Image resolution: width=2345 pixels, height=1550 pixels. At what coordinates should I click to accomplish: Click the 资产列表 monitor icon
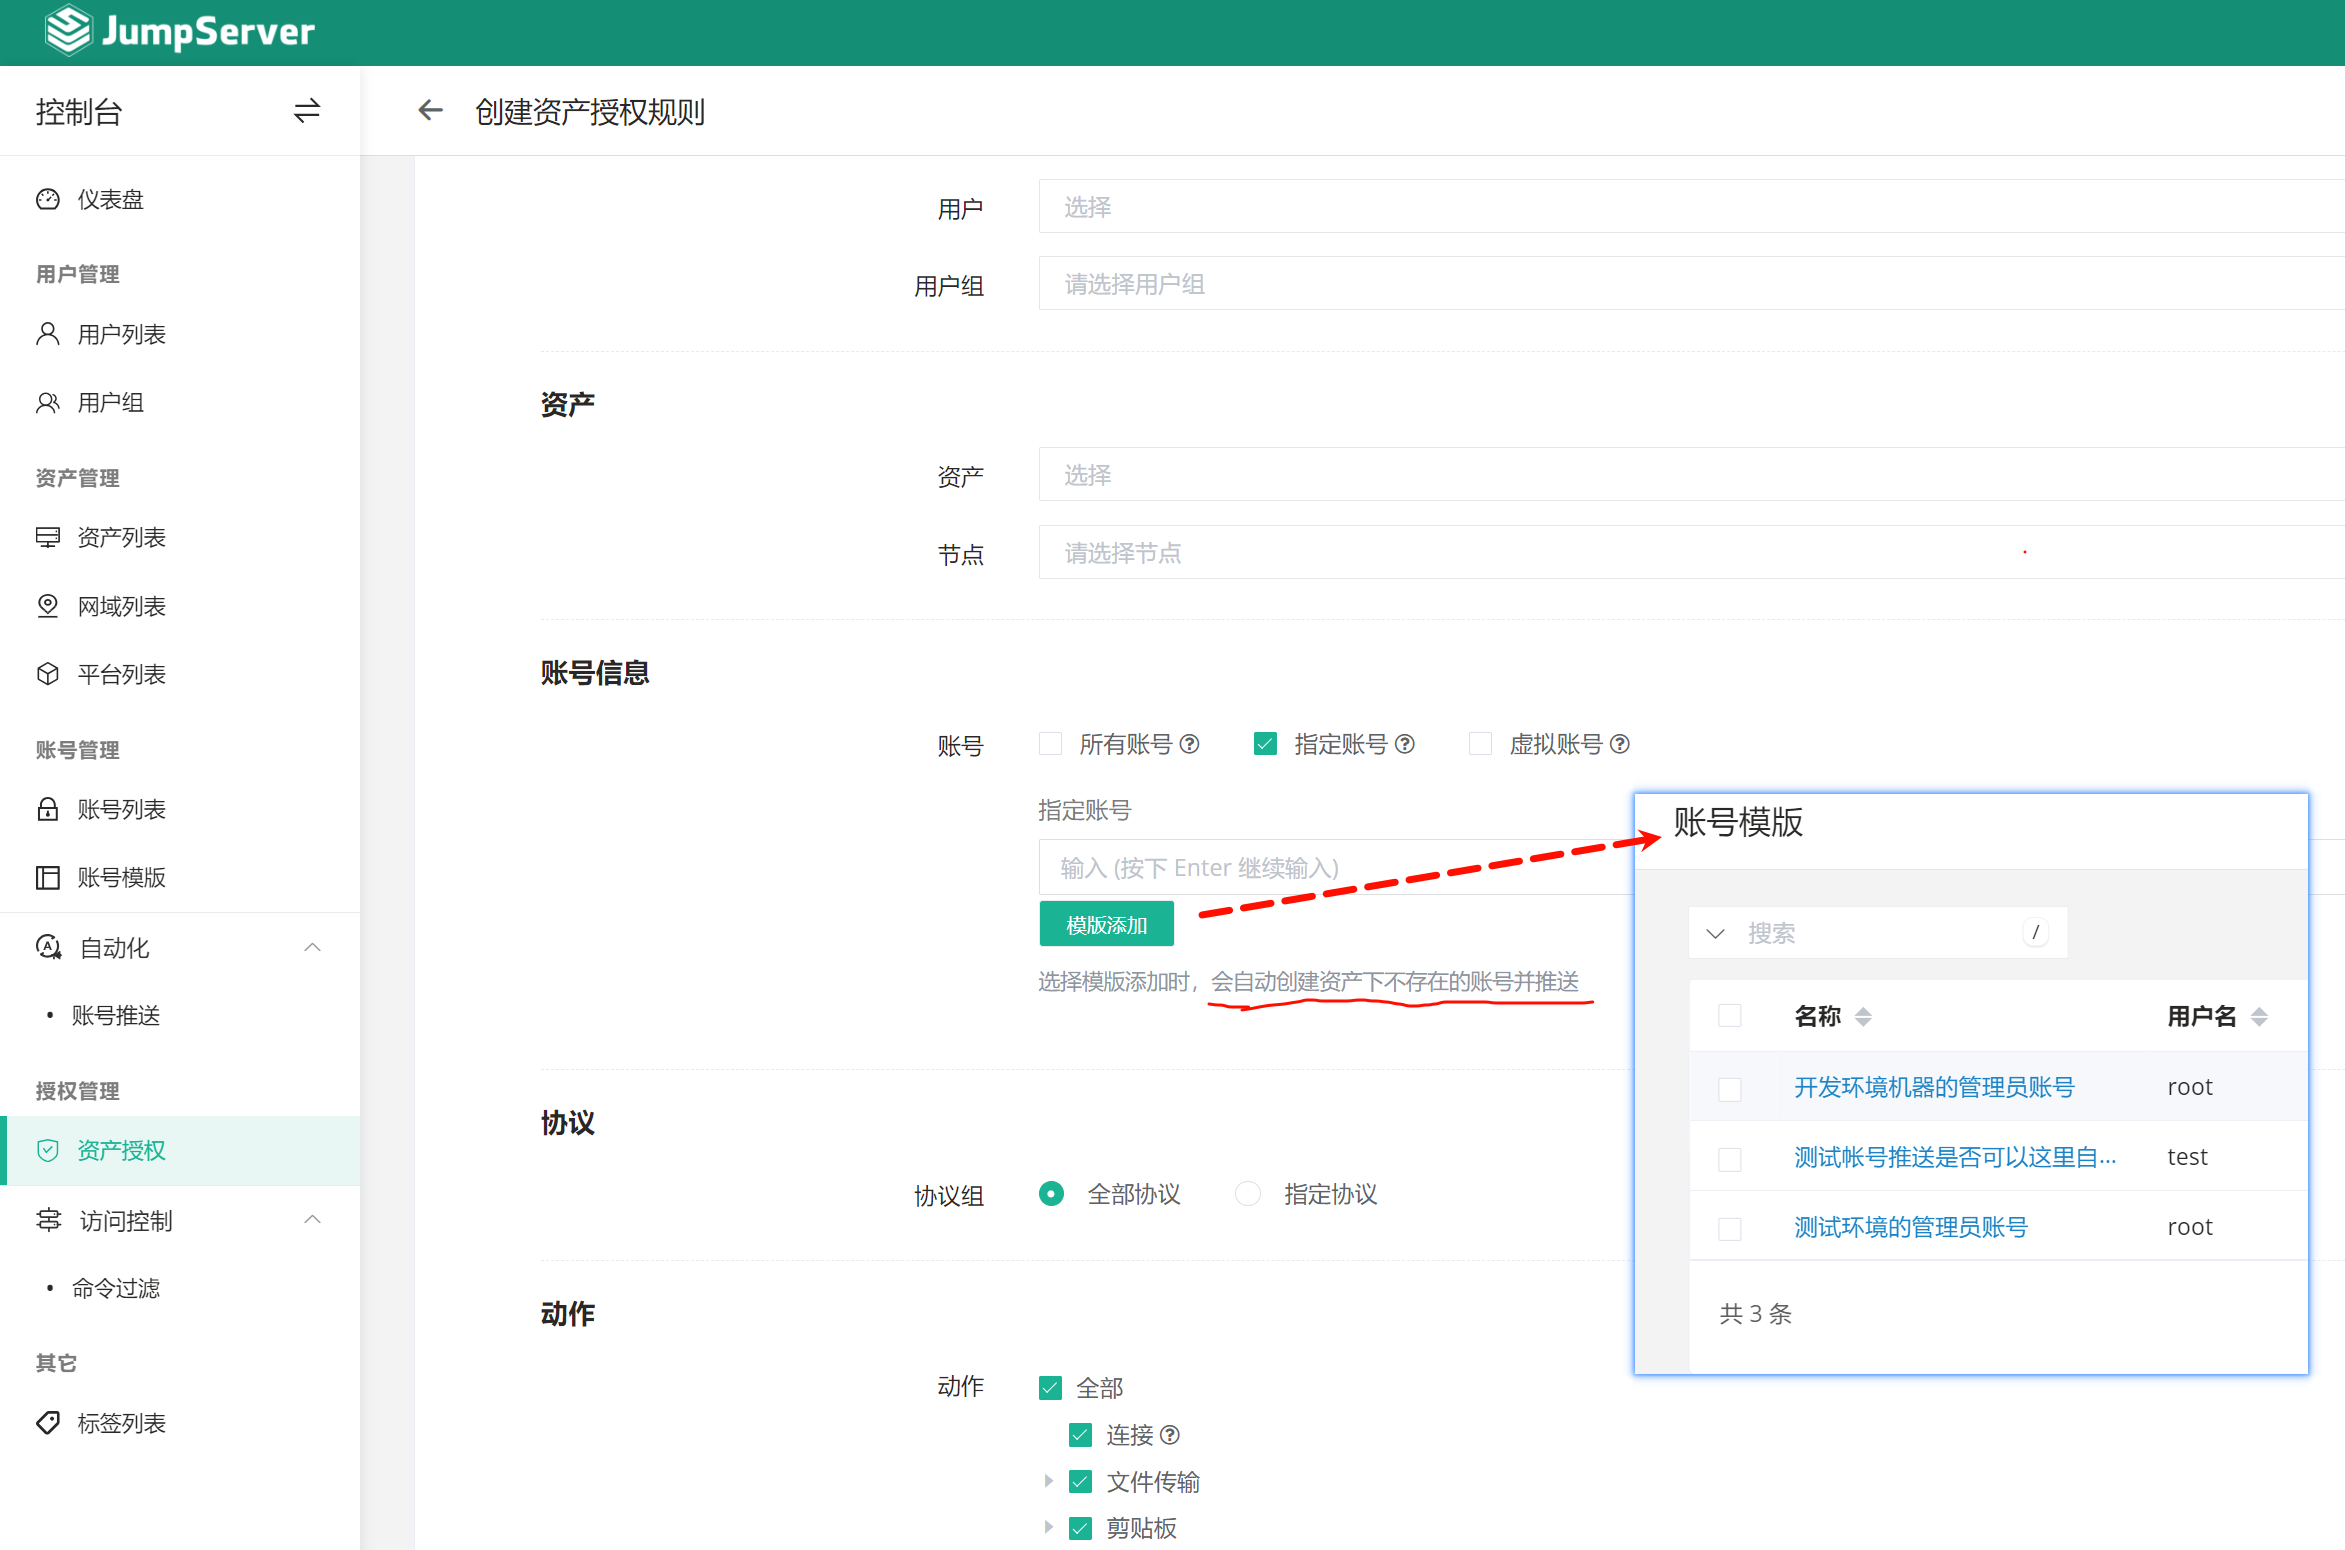click(48, 538)
